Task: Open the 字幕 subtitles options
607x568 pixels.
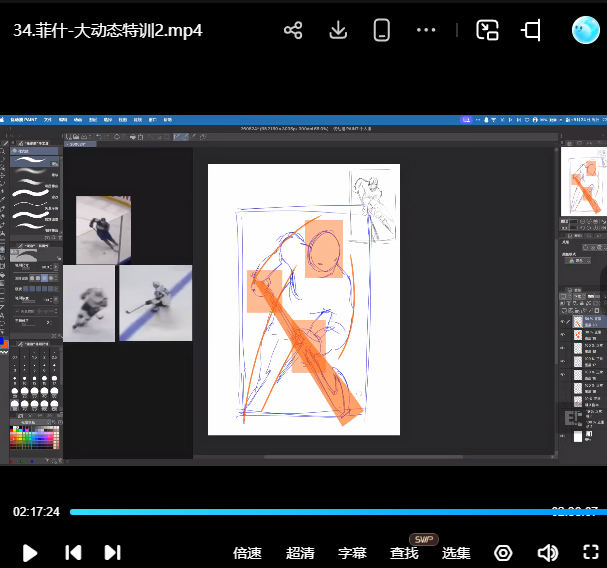Action: (352, 553)
